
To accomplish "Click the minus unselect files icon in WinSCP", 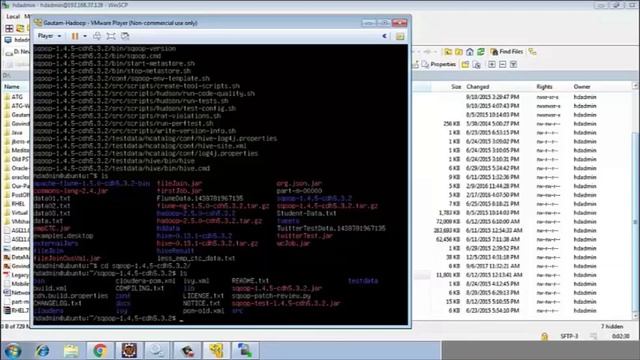I will 502,64.
